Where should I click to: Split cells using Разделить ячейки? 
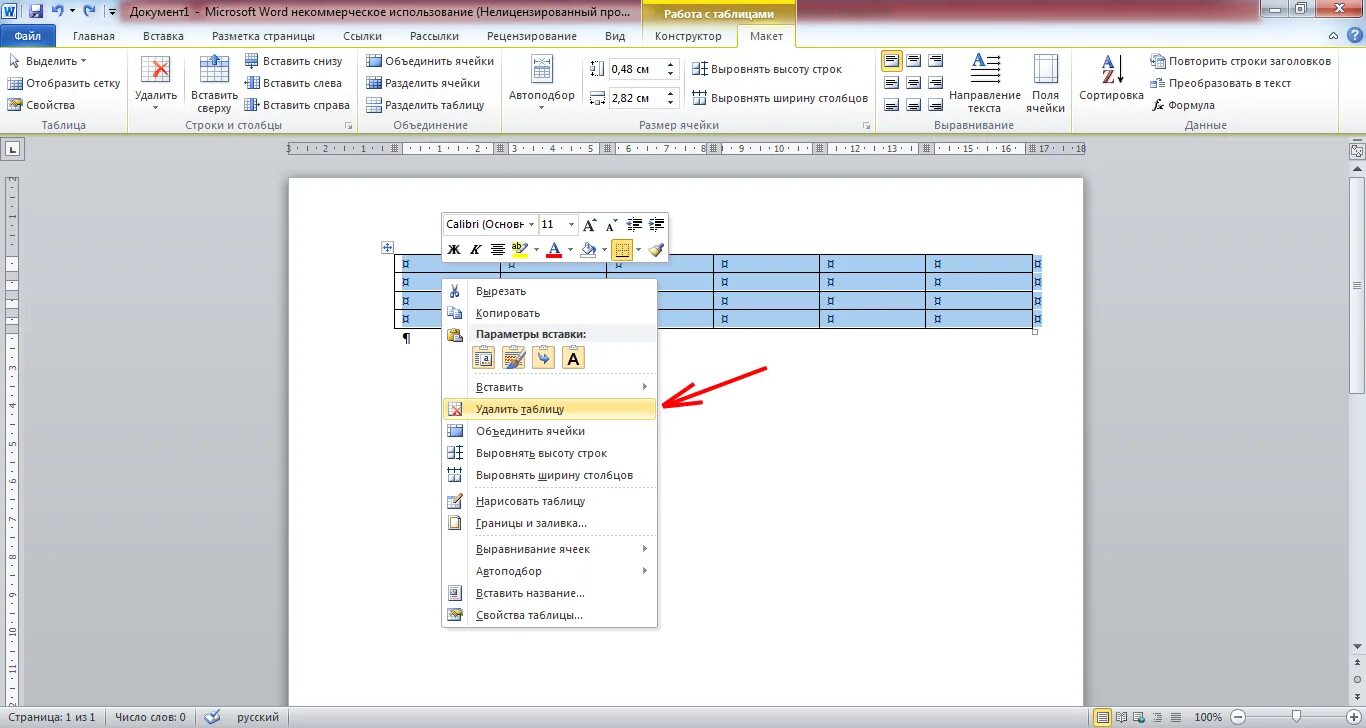(423, 83)
